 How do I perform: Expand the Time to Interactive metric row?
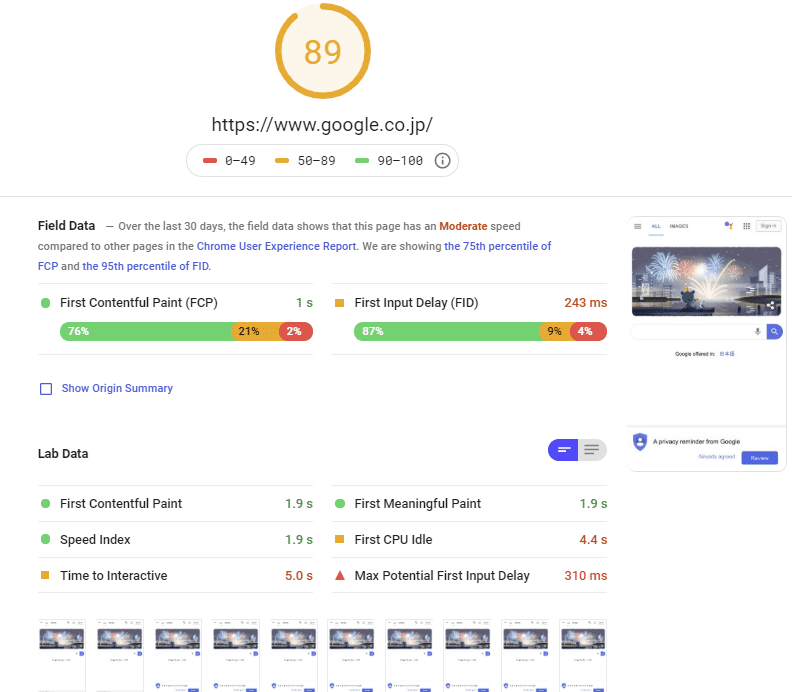coord(175,575)
